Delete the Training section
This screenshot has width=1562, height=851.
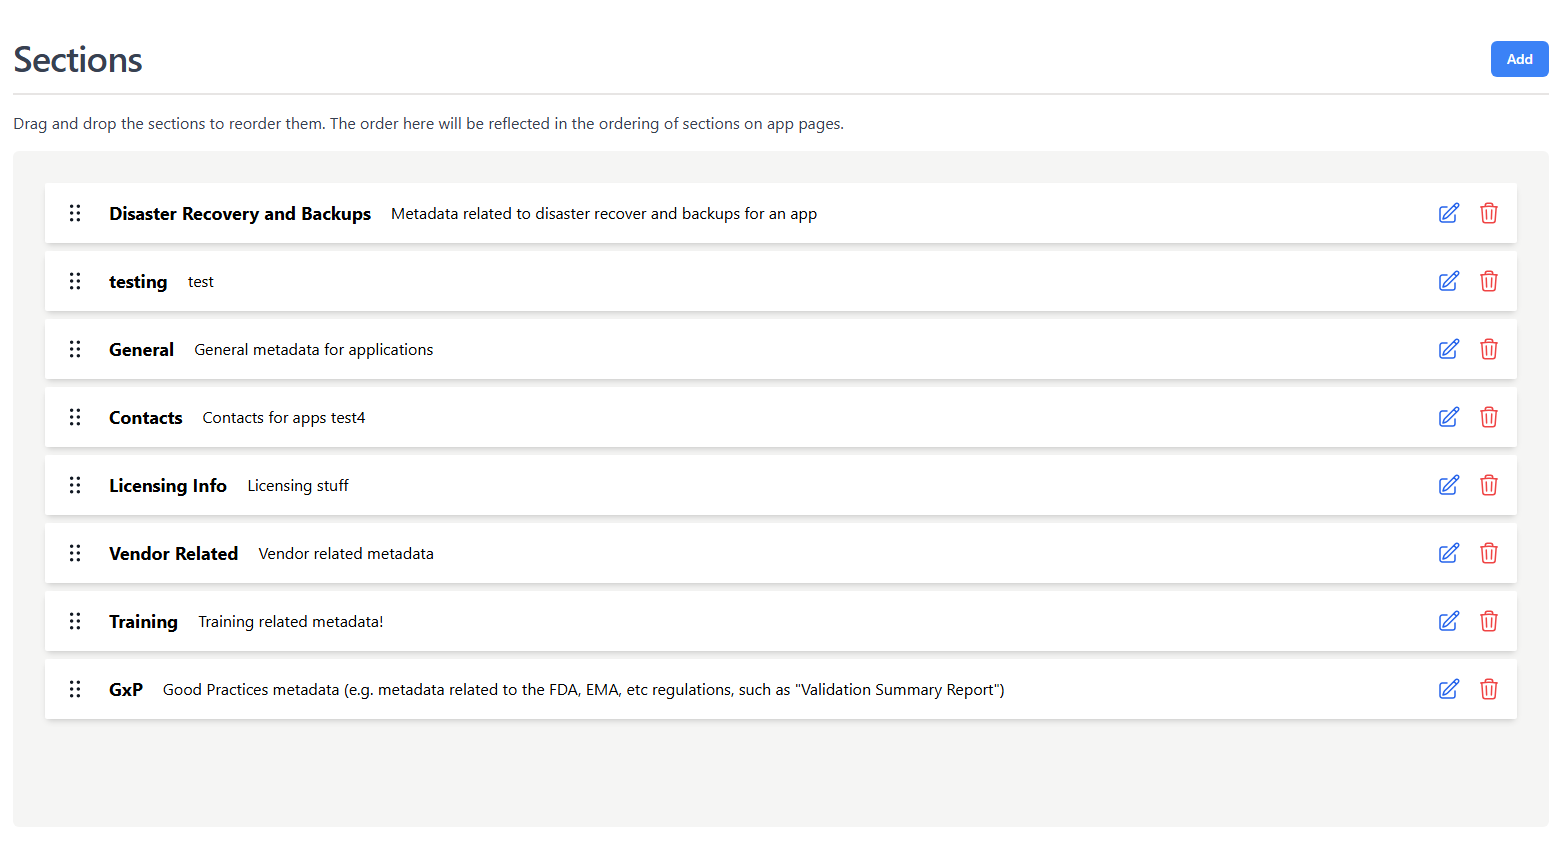1489,621
